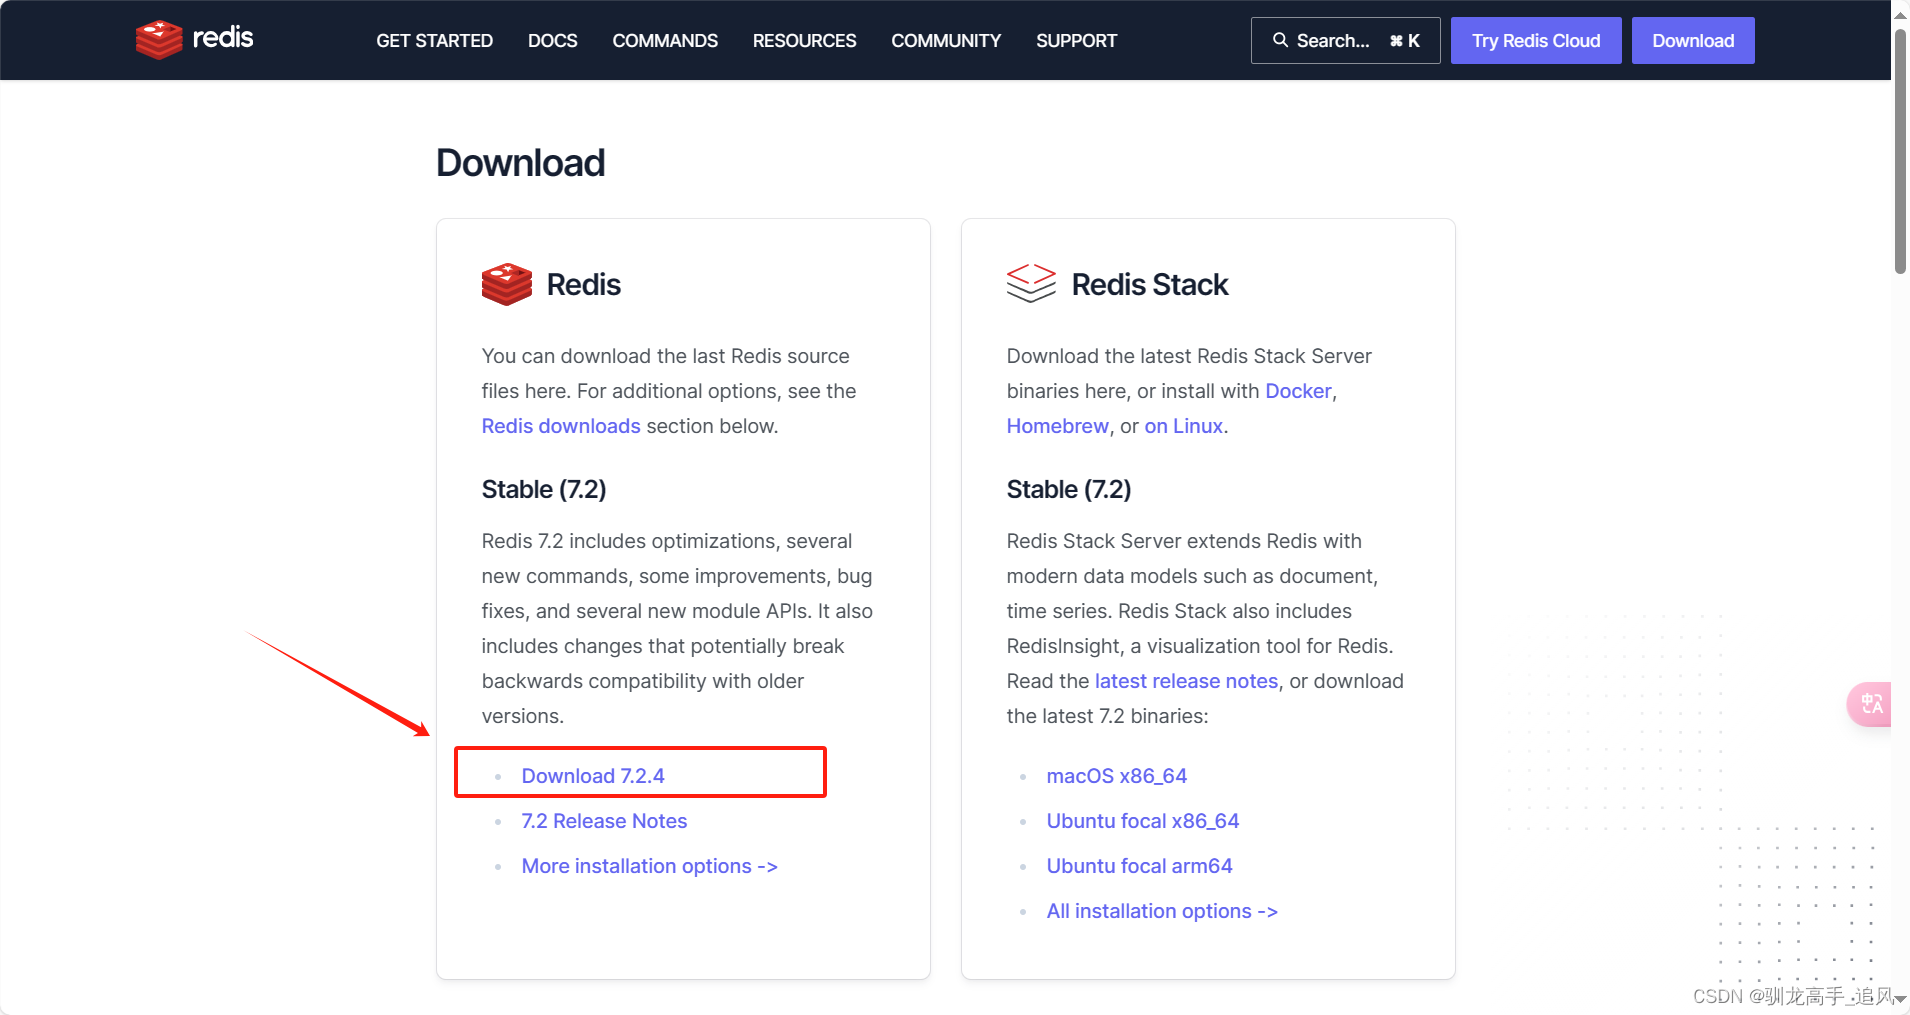Viewport: 1910px width, 1015px height.
Task: Click the Redis logo in the navbar
Action: point(195,39)
